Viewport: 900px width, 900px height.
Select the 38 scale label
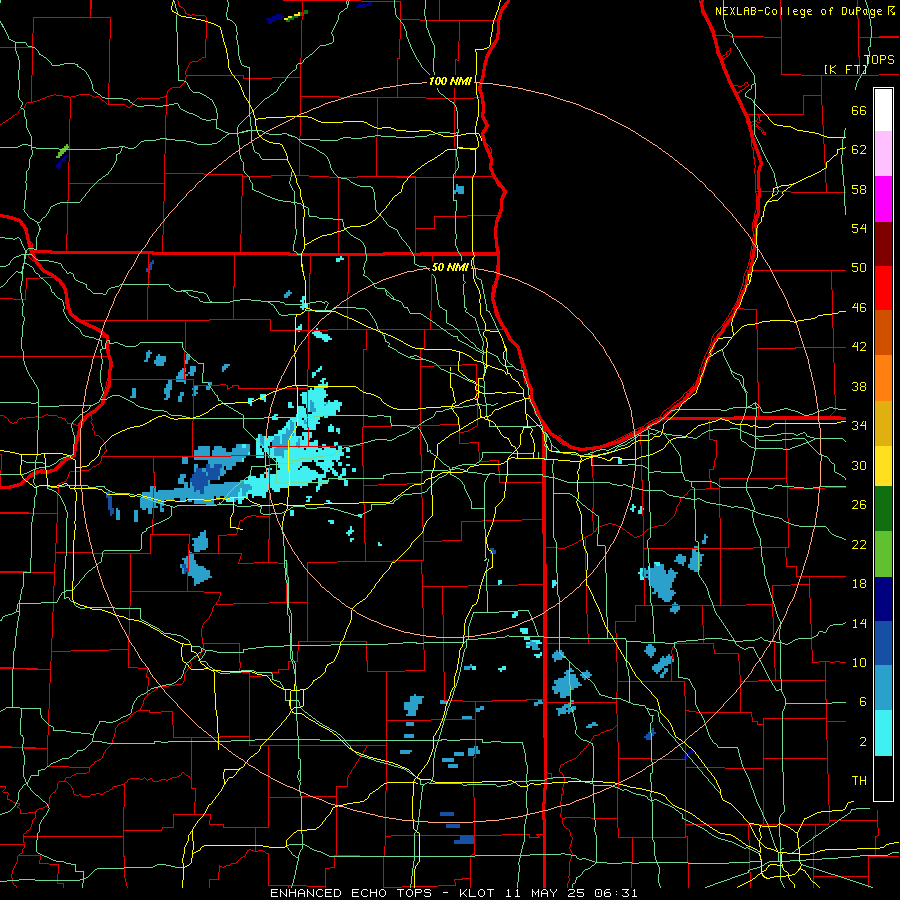point(859,386)
